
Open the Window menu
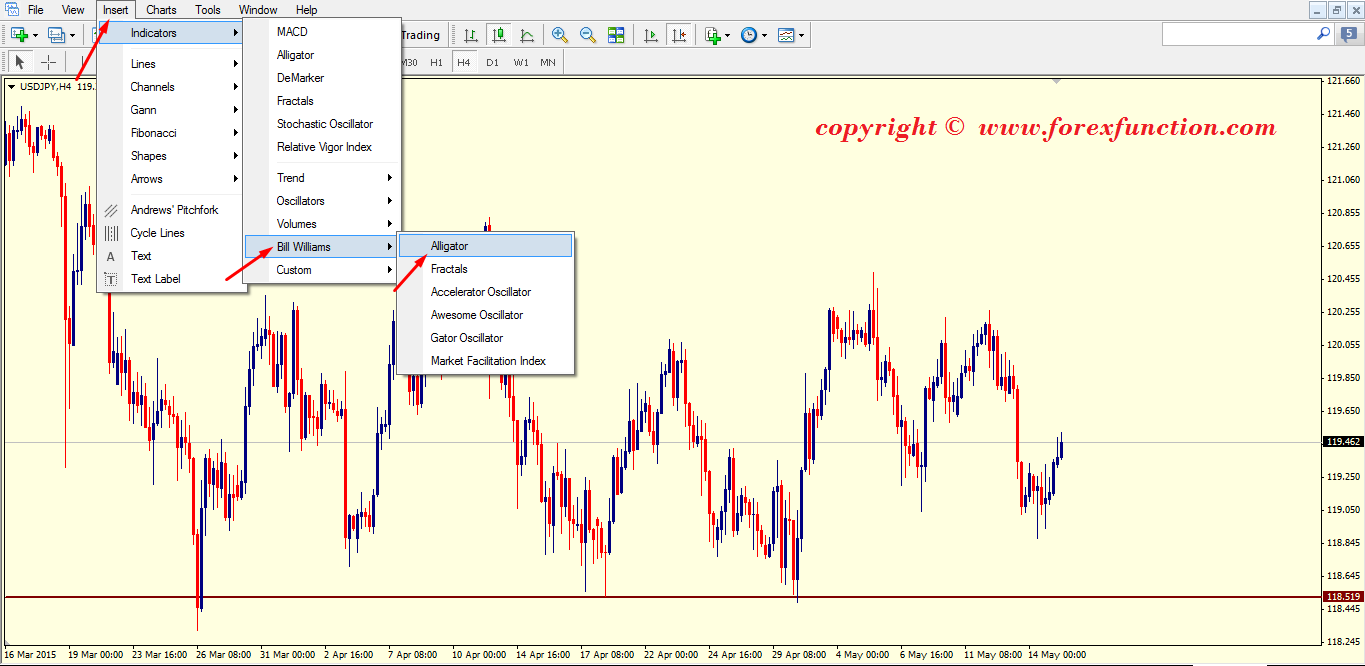(x=258, y=10)
